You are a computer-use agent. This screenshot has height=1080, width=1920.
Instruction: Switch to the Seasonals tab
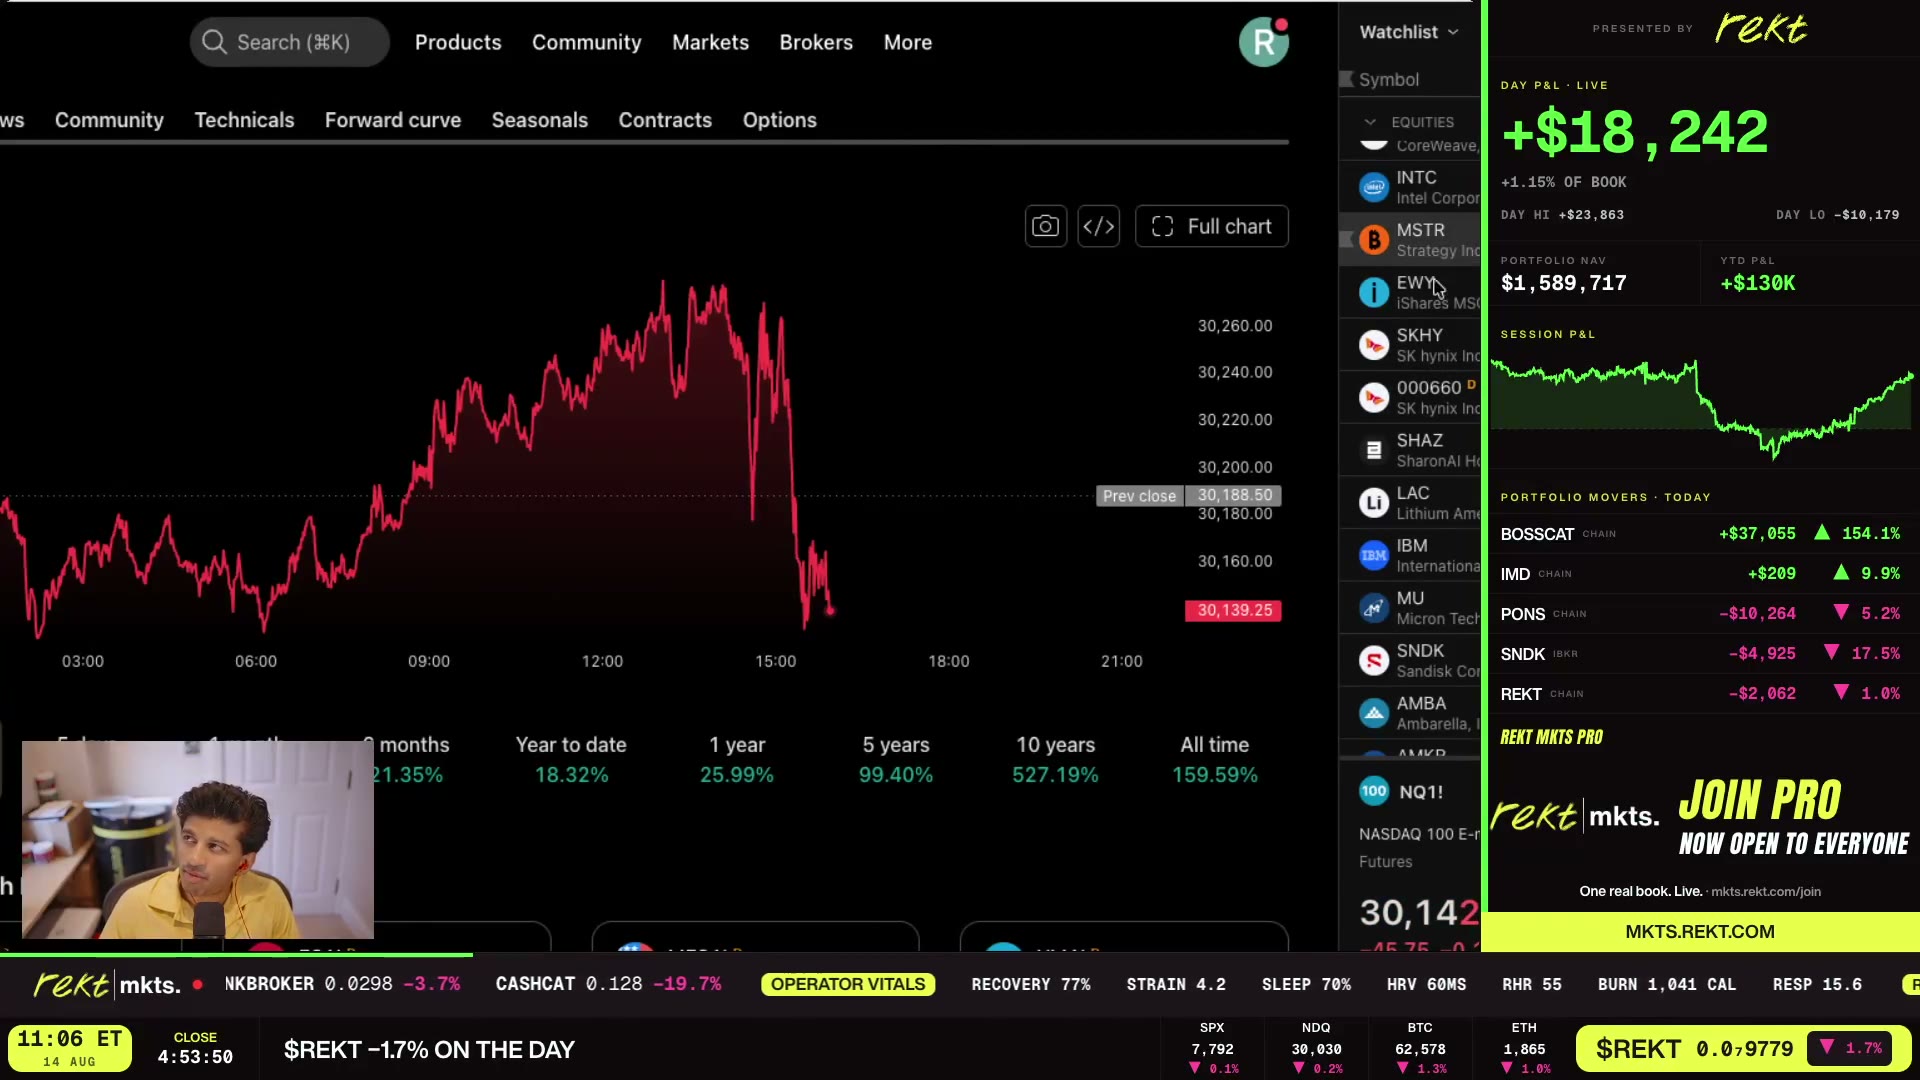click(x=540, y=120)
